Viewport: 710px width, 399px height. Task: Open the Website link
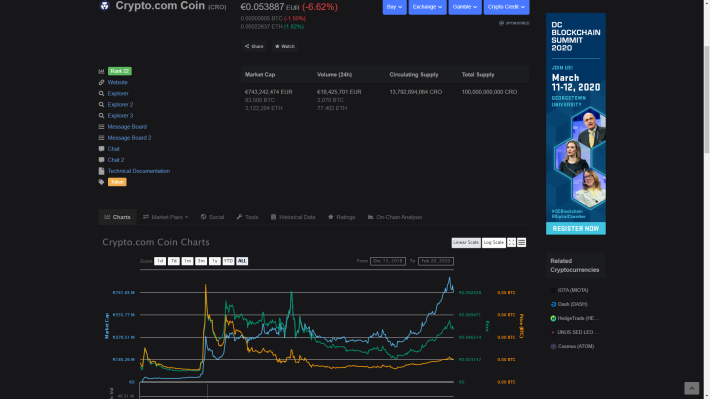click(x=117, y=82)
